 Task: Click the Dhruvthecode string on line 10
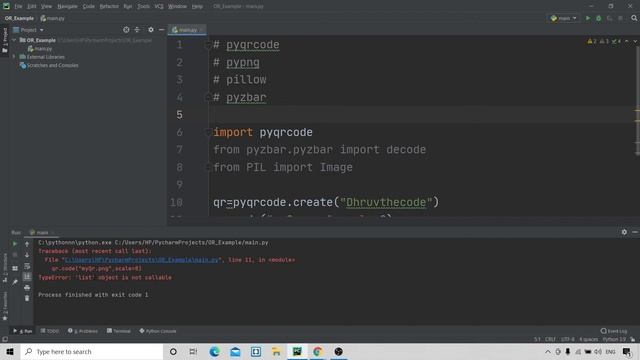pos(386,202)
